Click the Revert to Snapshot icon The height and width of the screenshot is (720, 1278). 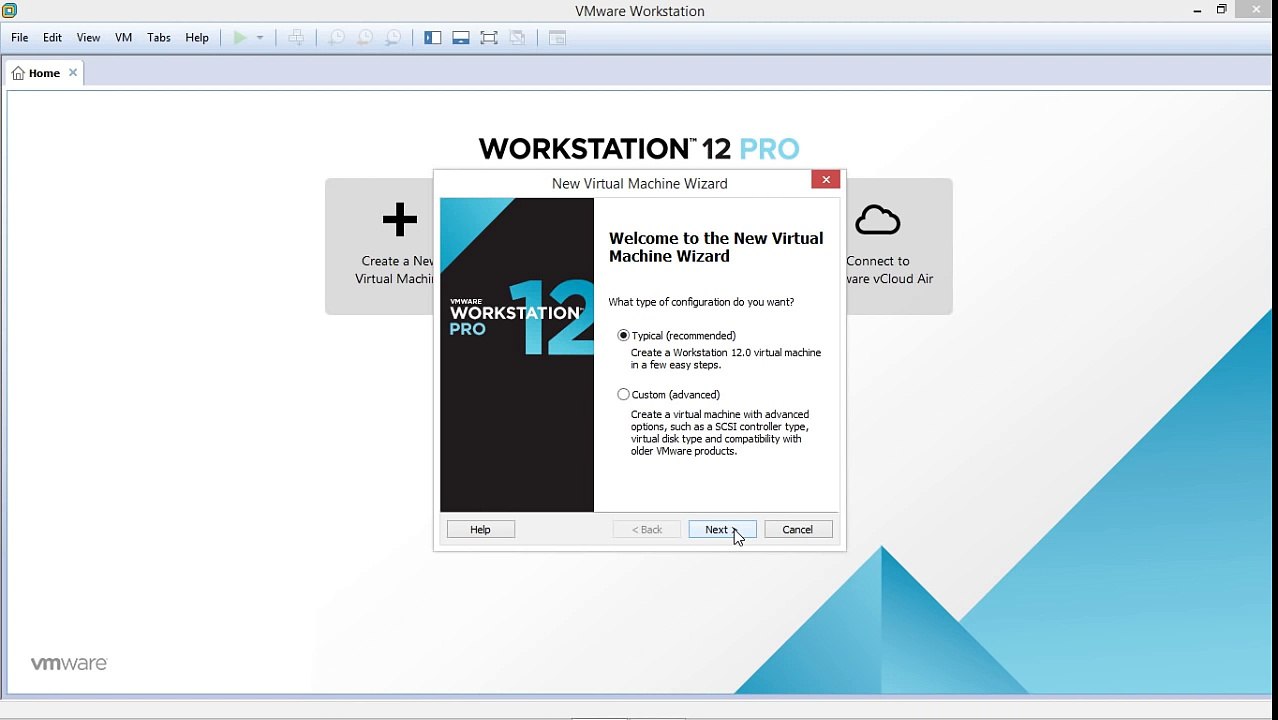pyautogui.click(x=365, y=38)
